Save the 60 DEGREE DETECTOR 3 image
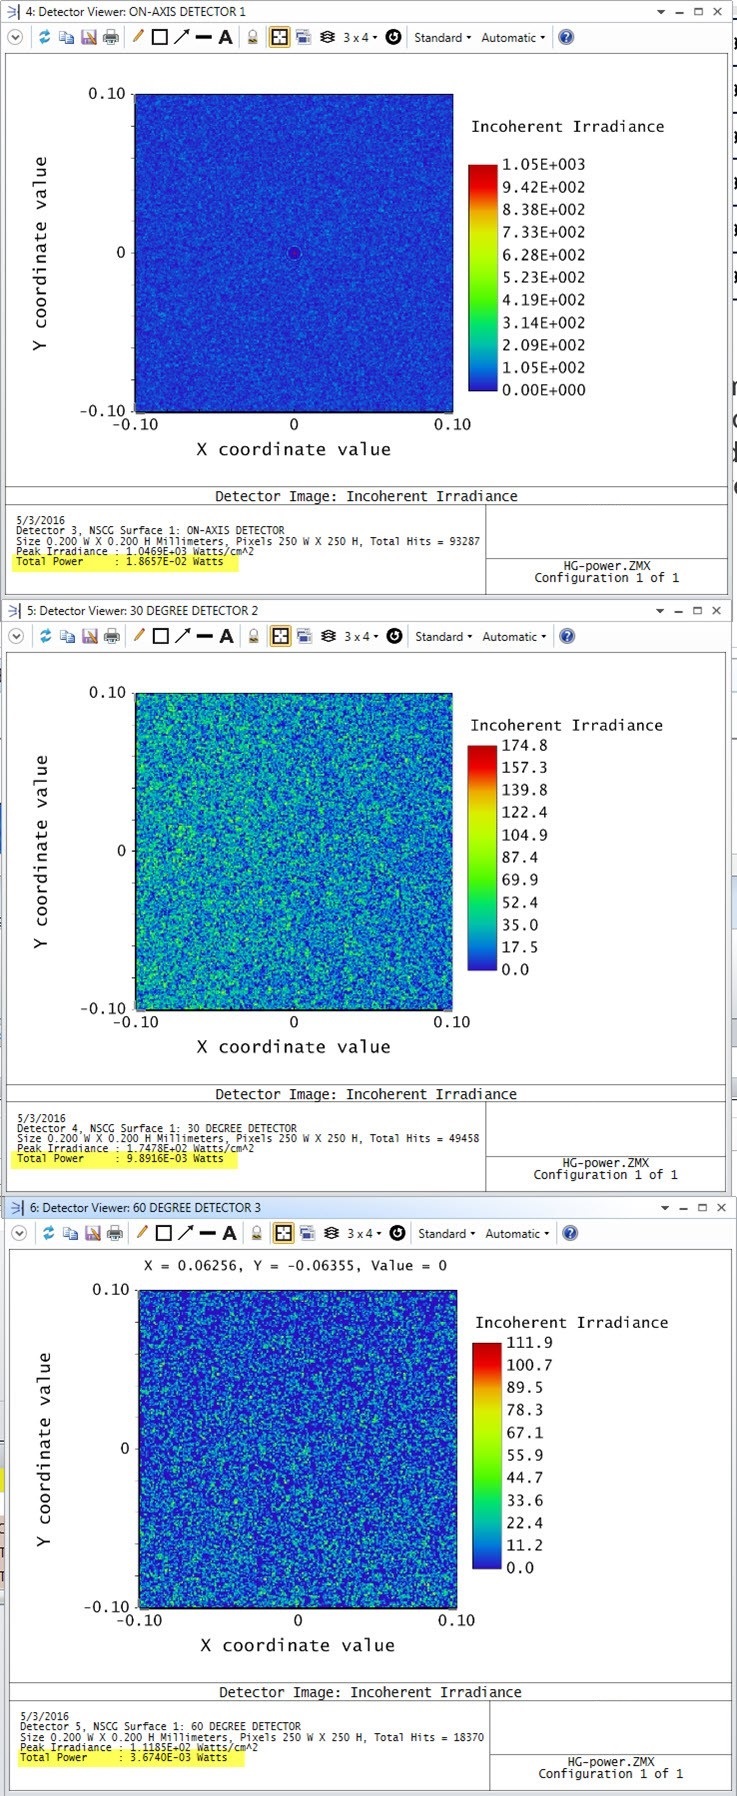Screen dimensions: 737x1796 (92, 1233)
